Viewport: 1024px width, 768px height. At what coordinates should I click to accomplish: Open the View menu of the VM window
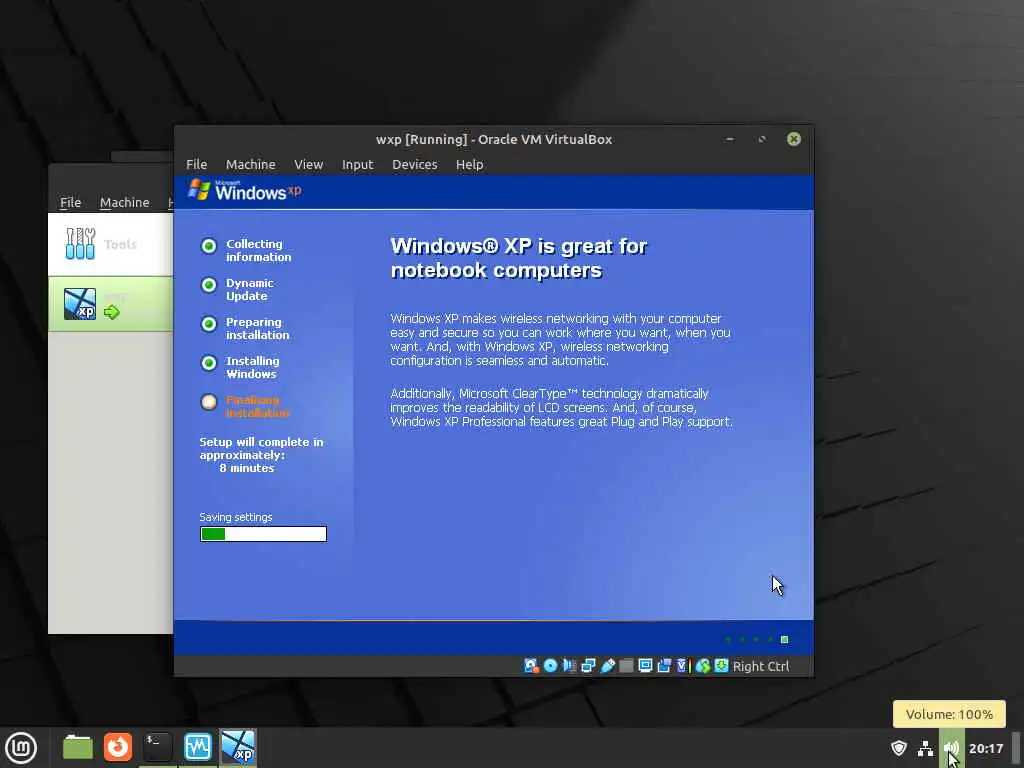tap(308, 165)
